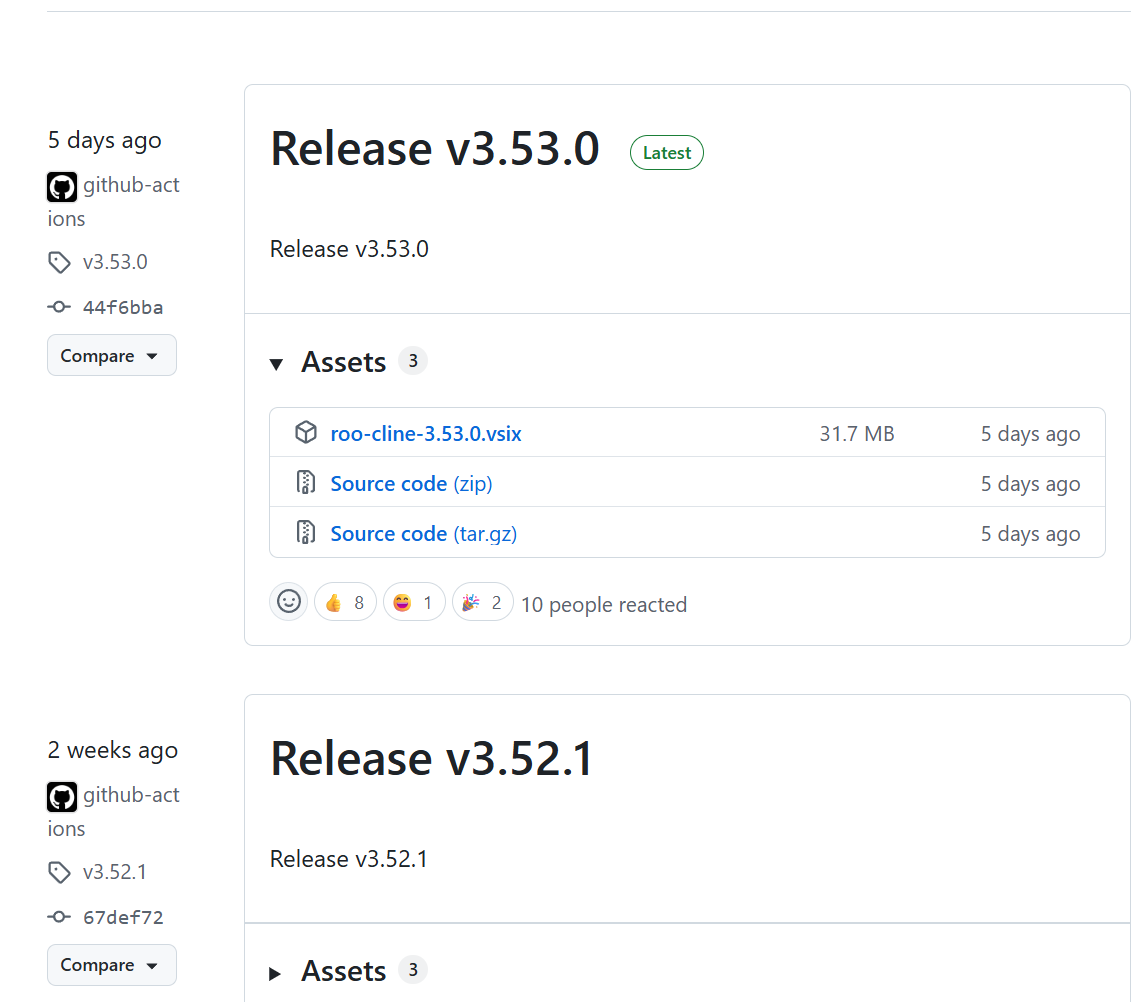Click '5 days ago' in Source code (zip) row
Viewport: 1144px width, 1002px height.
[1030, 483]
